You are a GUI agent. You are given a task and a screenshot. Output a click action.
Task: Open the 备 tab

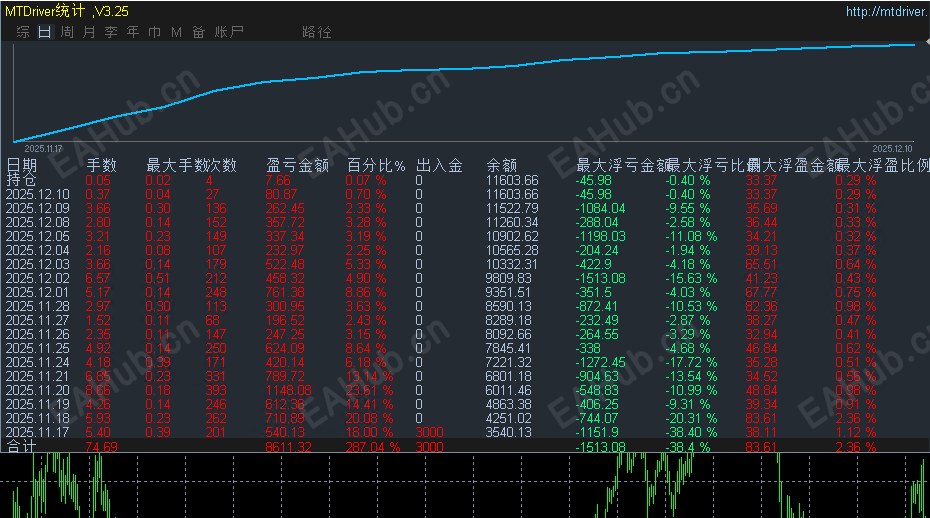tap(199, 32)
